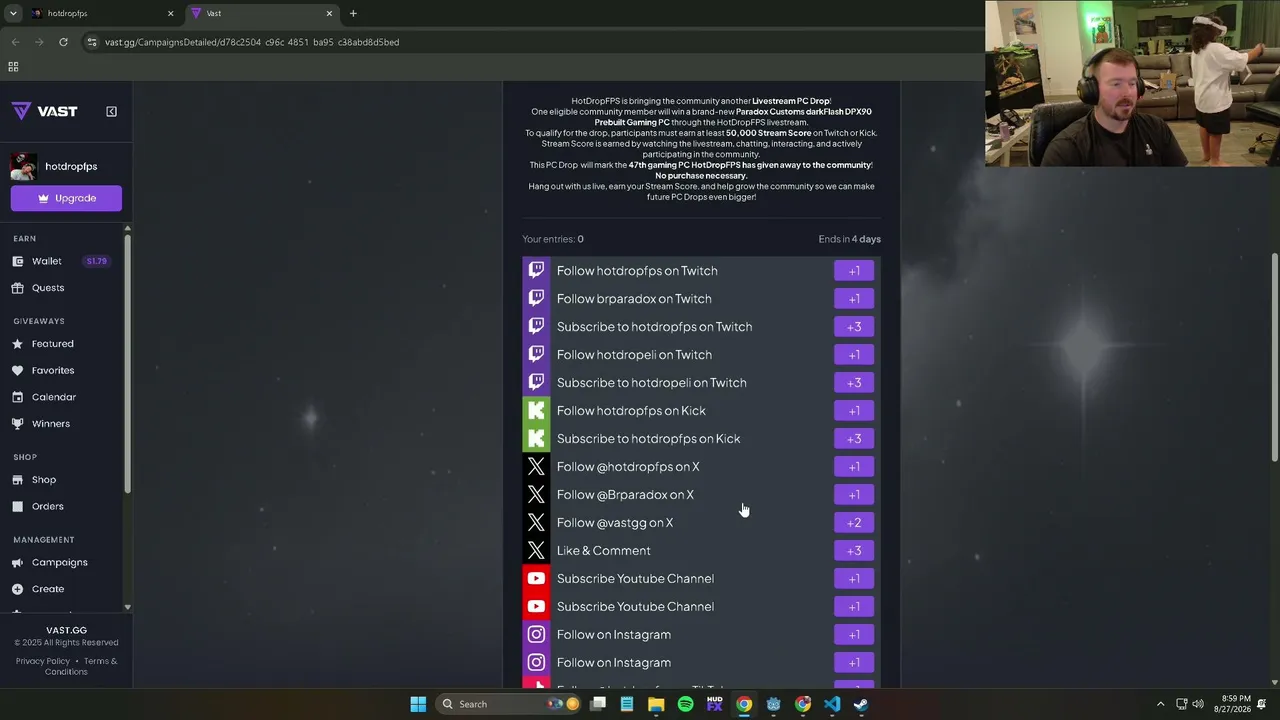Click the Kick icon beside Subscribe to hotdropfps on Kick
The image size is (1280, 720).
536,438
